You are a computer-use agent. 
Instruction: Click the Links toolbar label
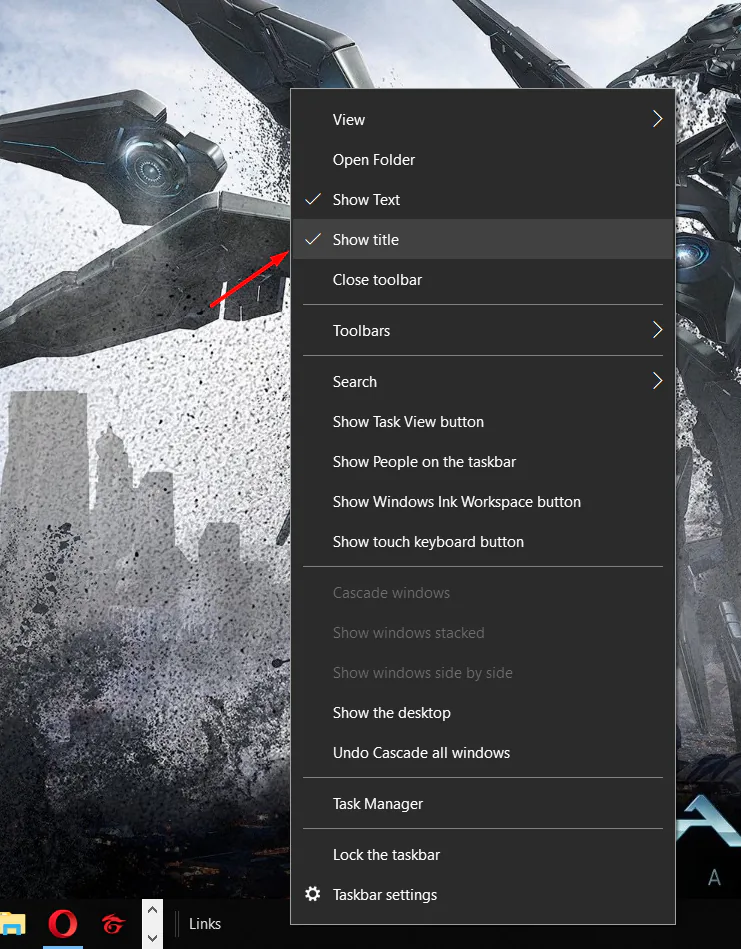[x=205, y=924]
